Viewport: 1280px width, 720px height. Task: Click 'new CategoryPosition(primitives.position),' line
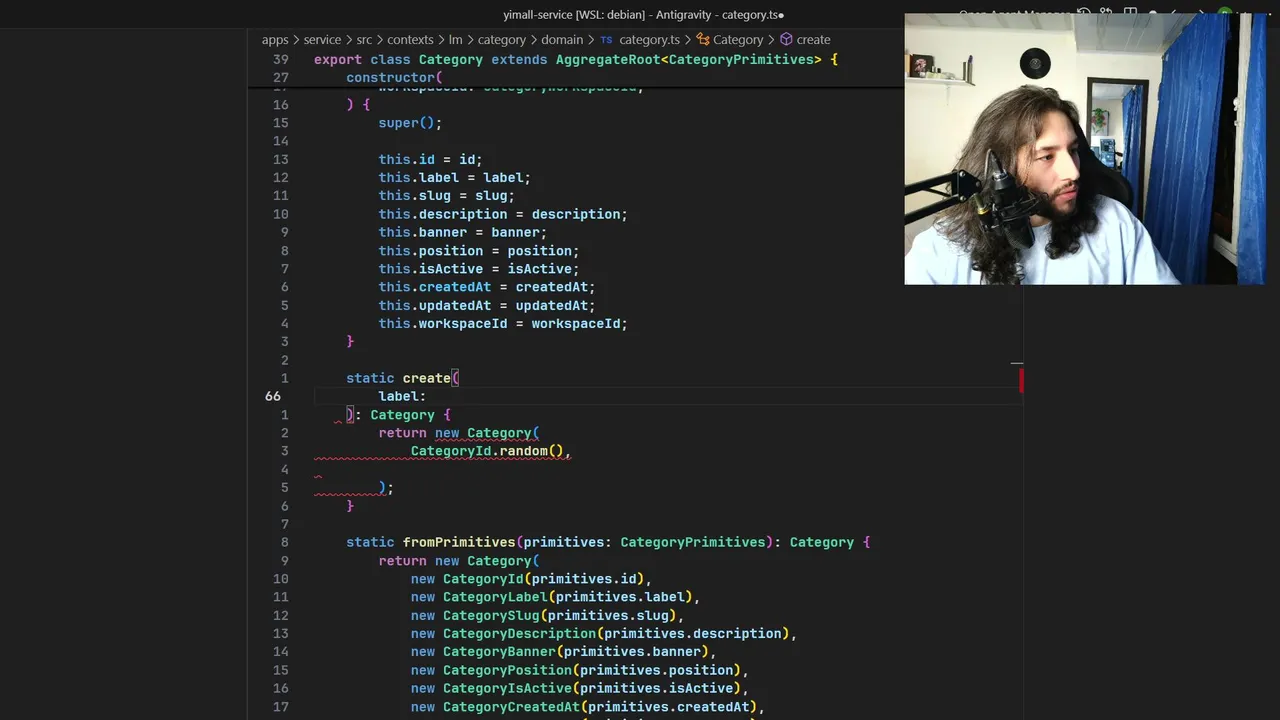580,670
